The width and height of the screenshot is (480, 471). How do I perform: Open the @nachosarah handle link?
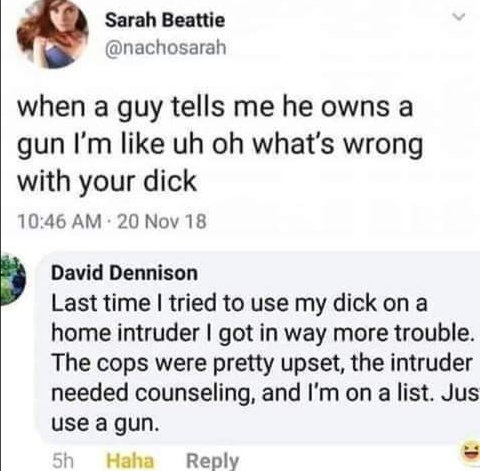pyautogui.click(x=166, y=47)
